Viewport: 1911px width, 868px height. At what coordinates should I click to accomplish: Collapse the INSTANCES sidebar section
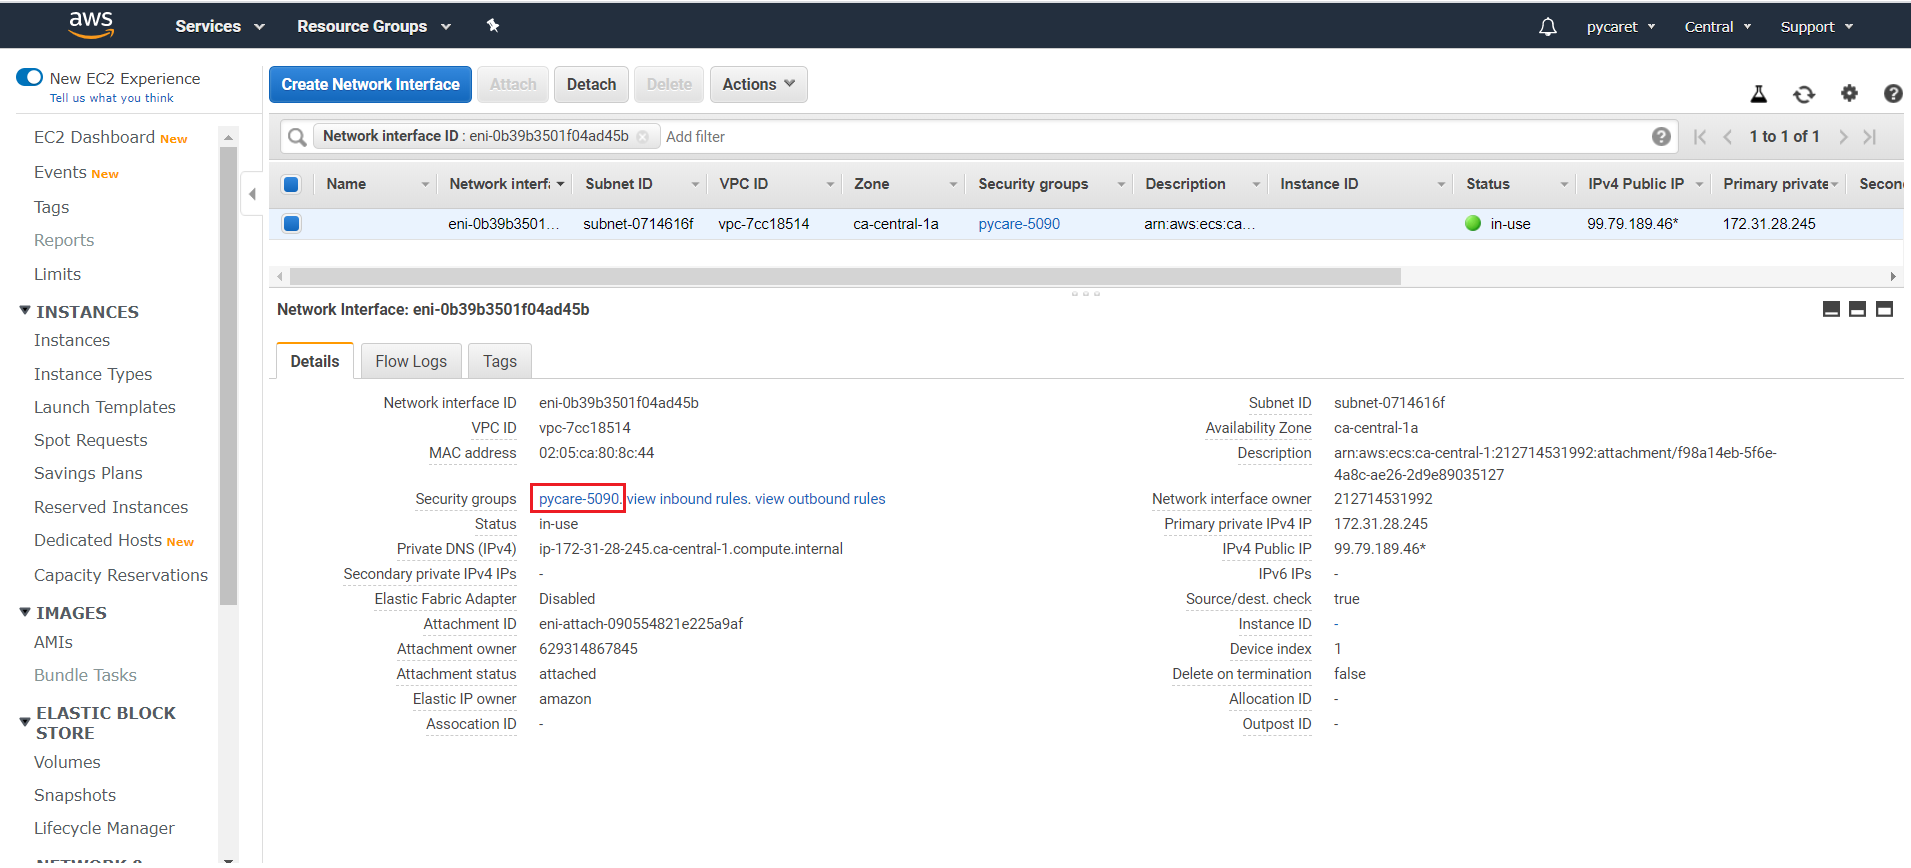[26, 312]
